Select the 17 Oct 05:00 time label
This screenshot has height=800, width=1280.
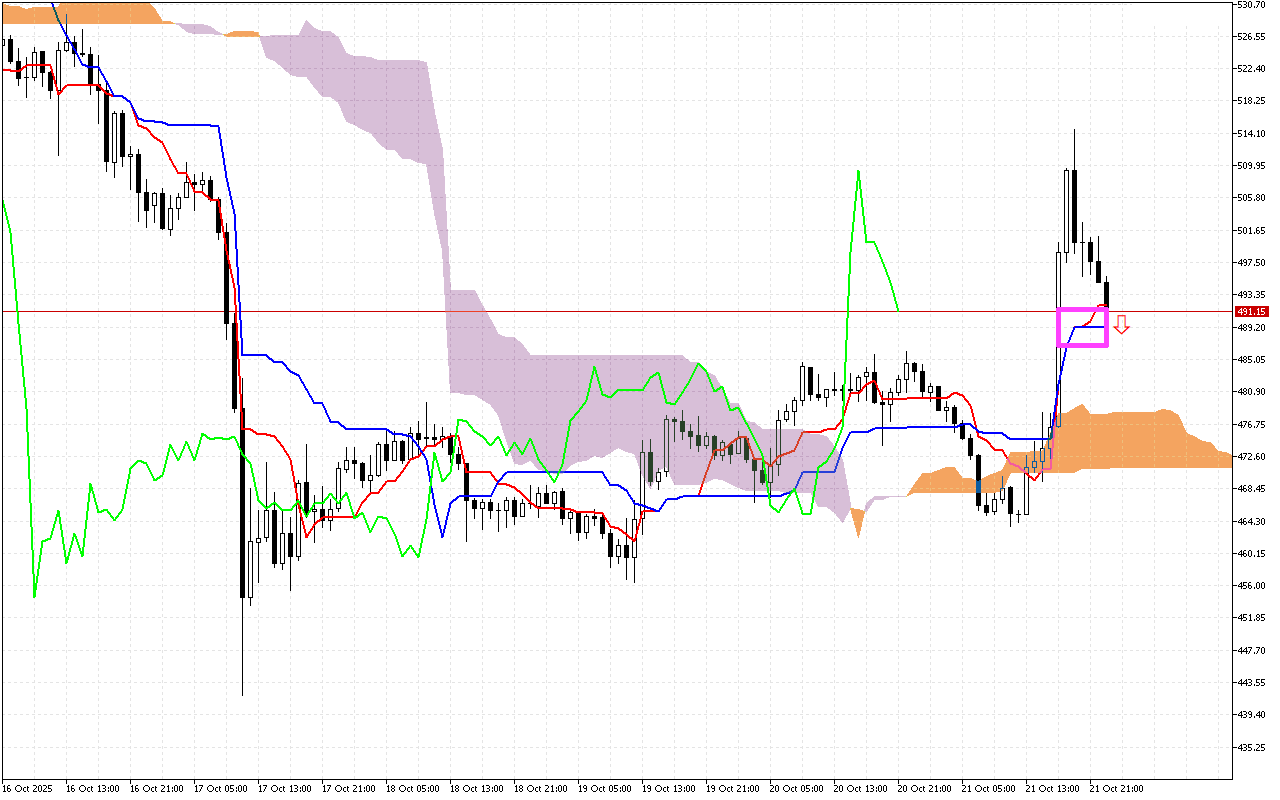pos(220,788)
